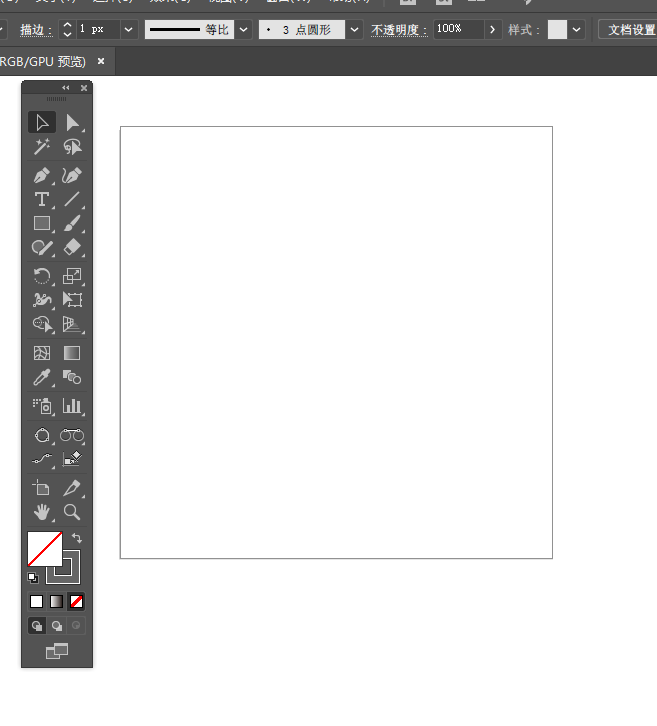Open the 不透明度 opacity panel link
This screenshot has height=726, width=657.
(x=399, y=30)
